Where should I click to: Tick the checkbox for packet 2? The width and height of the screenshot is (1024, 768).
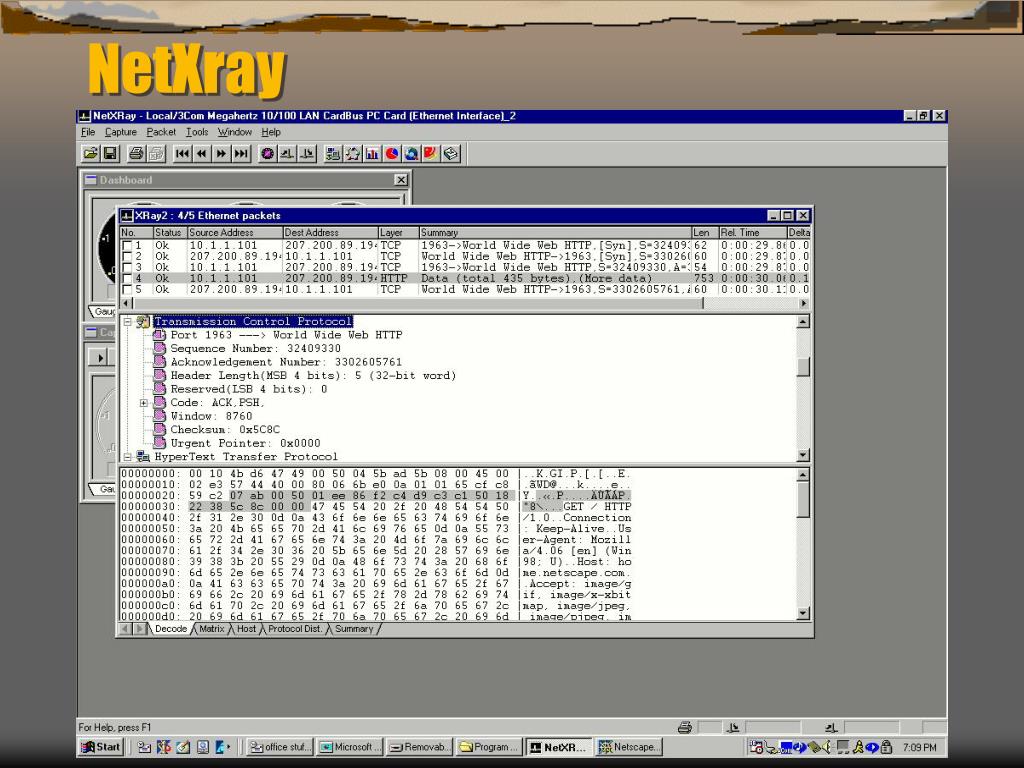127,257
